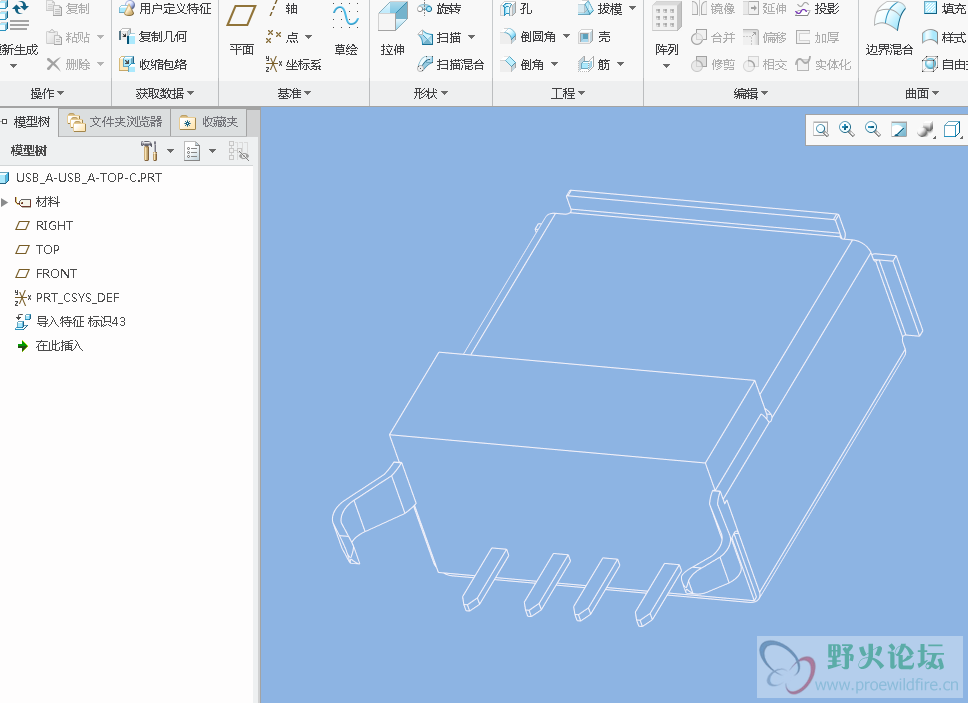Zoom in using the graphics toolbar
This screenshot has width=968, height=703.
click(847, 130)
